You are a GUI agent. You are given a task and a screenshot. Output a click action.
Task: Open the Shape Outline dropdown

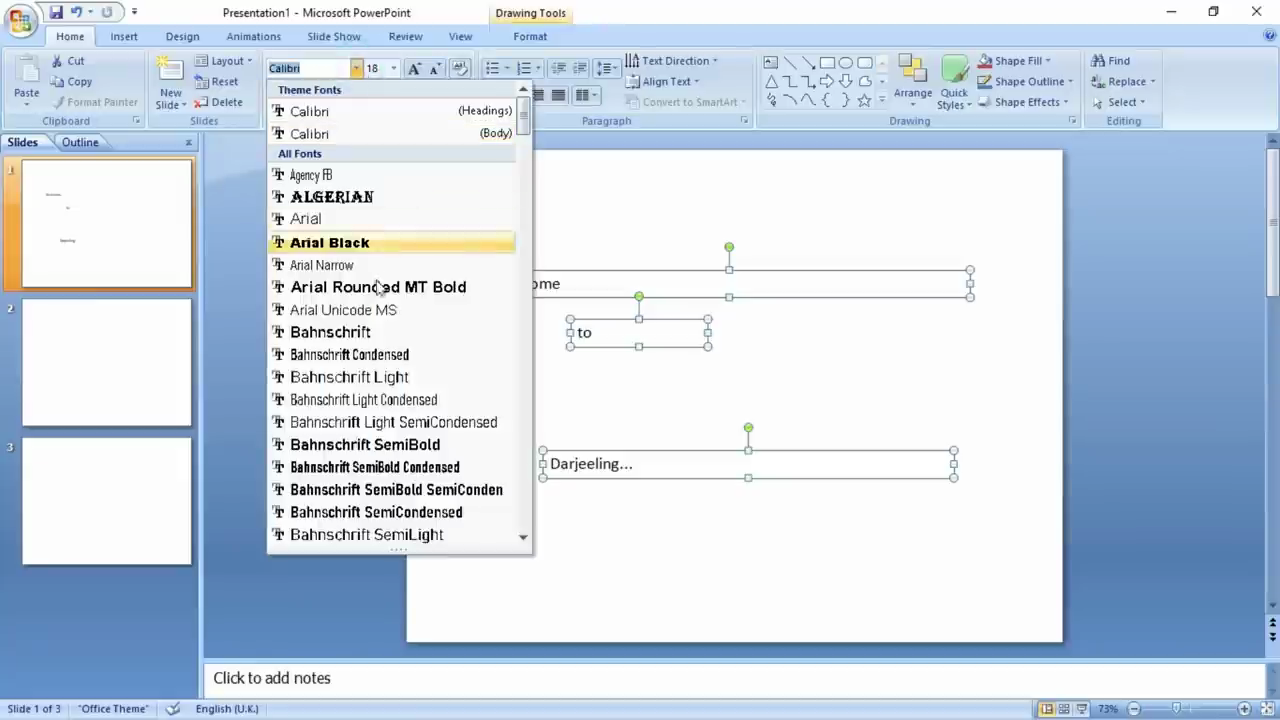[x=1025, y=82]
